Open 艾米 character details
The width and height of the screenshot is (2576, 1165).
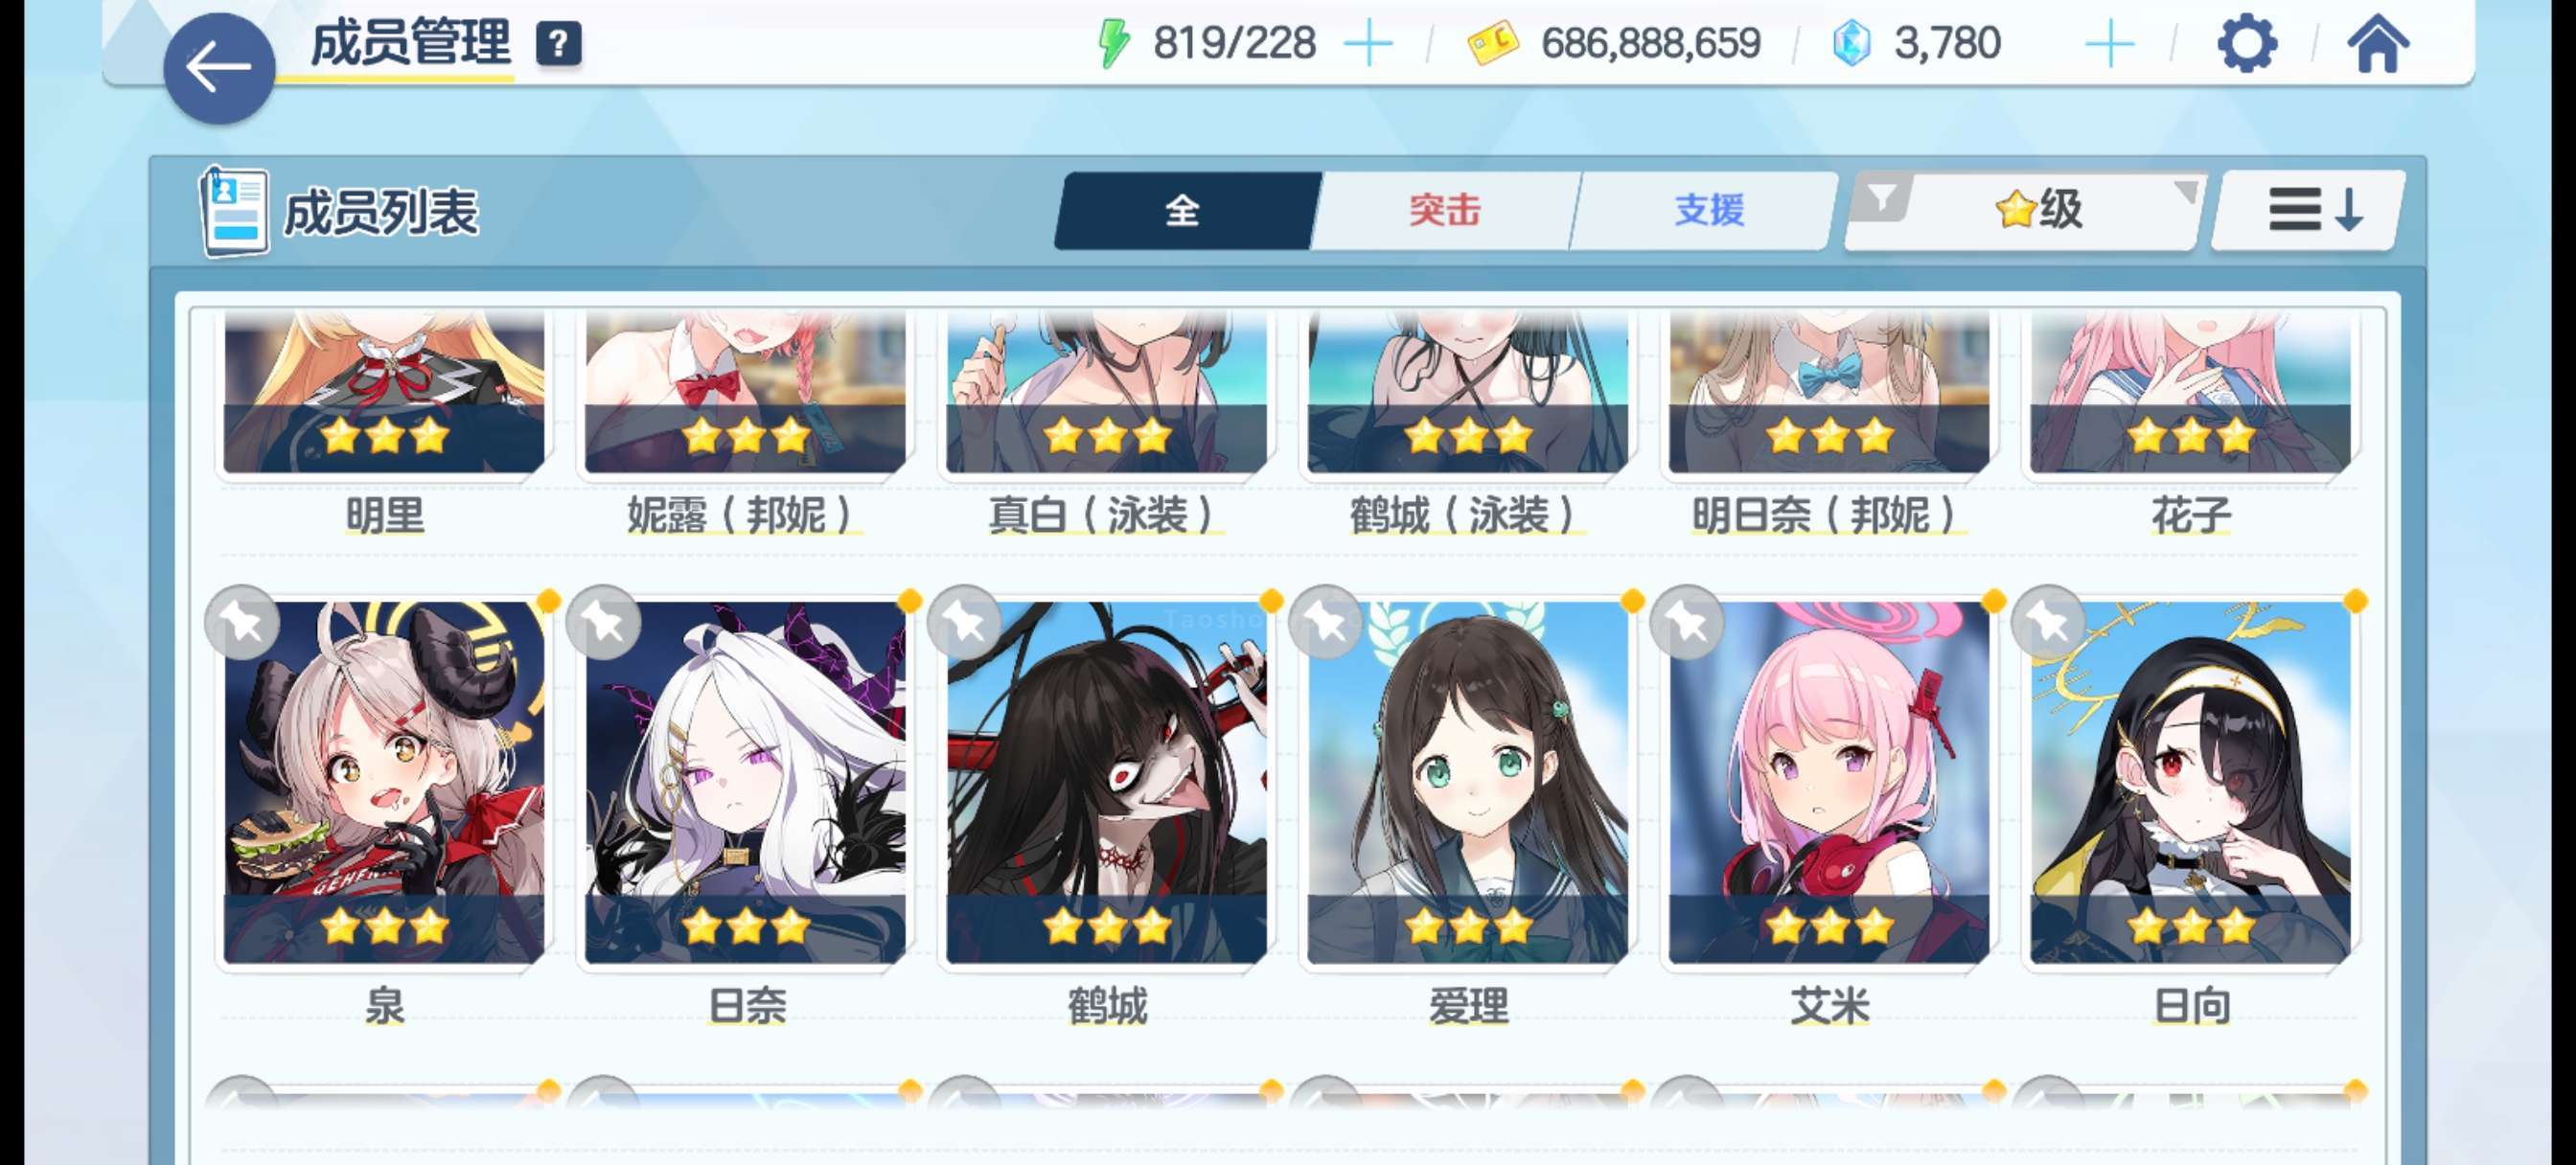tap(1828, 781)
